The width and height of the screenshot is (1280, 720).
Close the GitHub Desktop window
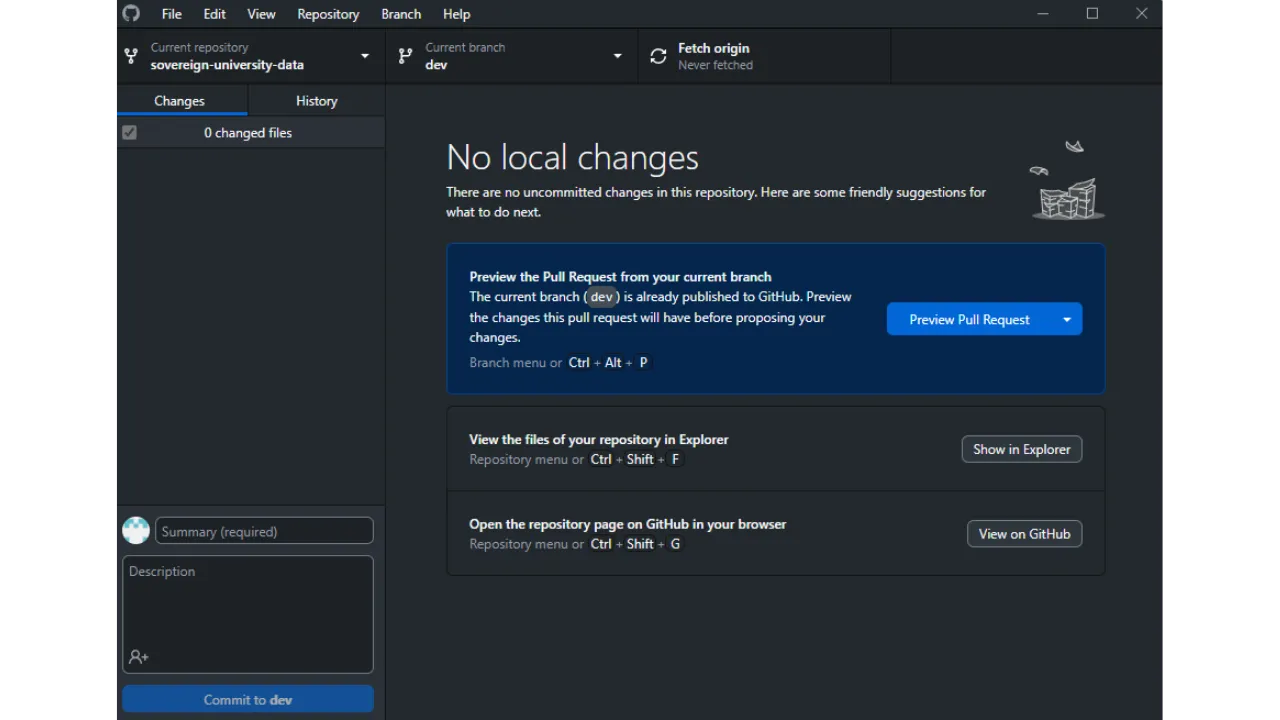[x=1141, y=14]
